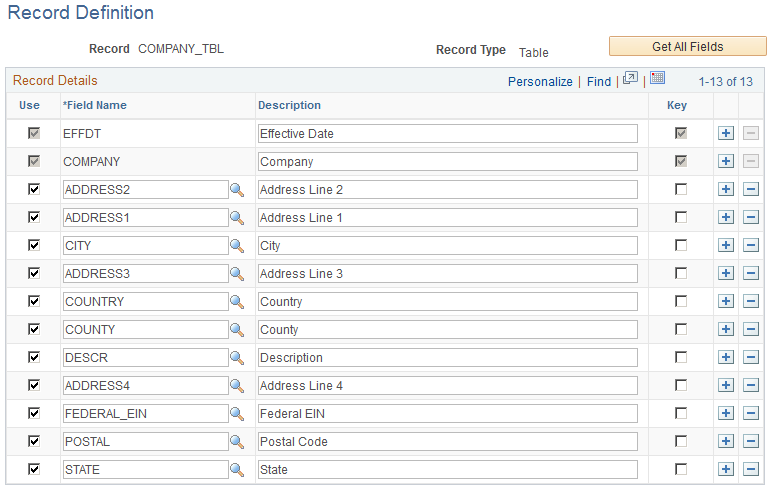This screenshot has width=772, height=490.
Task: Sort by the Field Name column header
Action: point(95,105)
